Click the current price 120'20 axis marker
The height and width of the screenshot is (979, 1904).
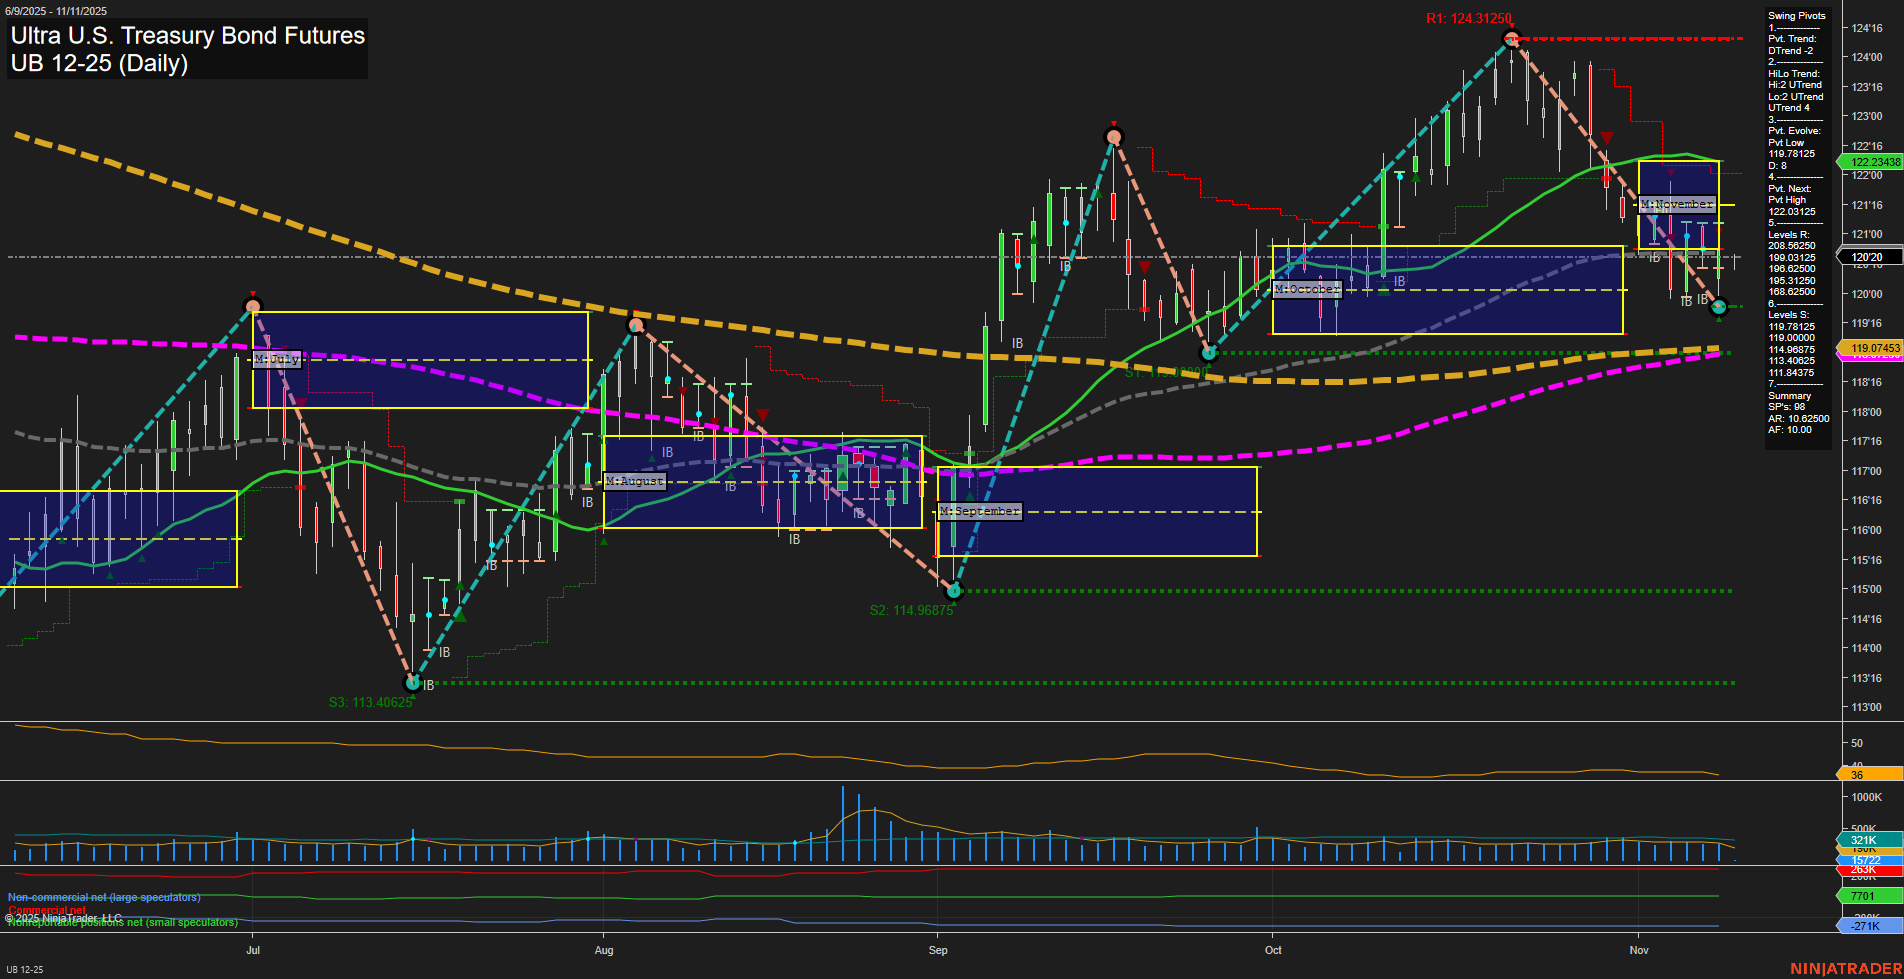1868,257
